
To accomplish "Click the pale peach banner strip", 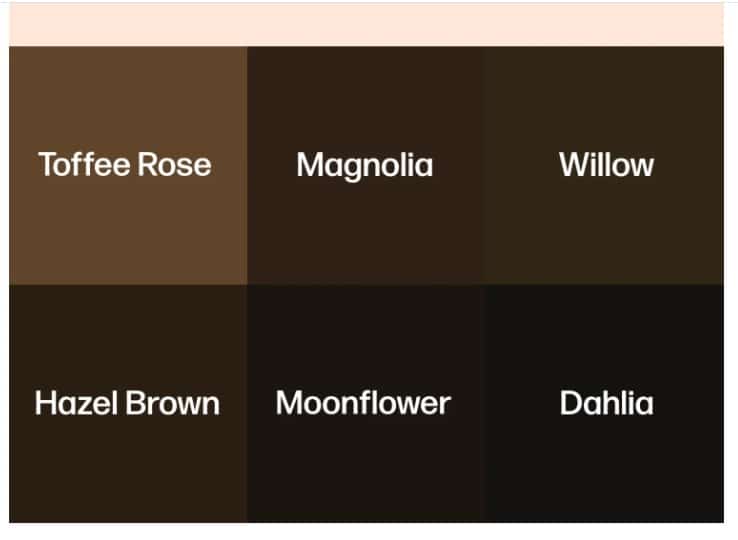I will point(366,25).
